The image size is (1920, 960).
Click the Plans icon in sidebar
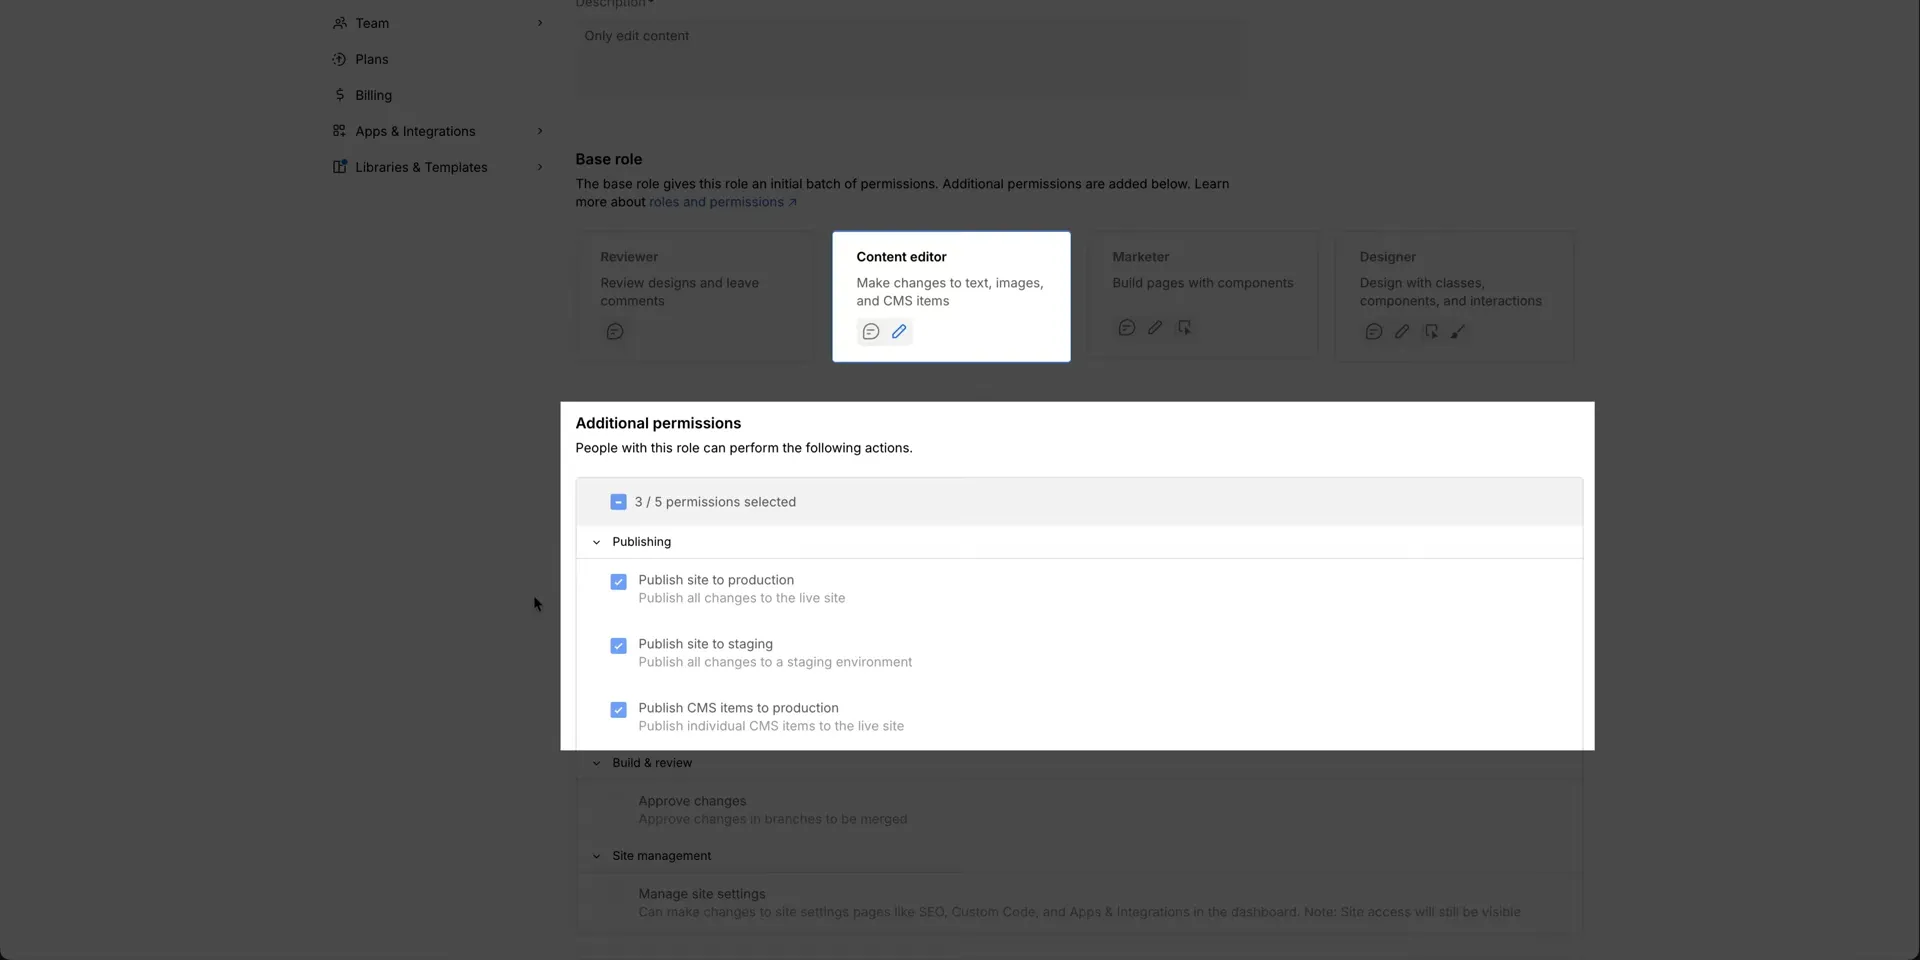point(340,59)
